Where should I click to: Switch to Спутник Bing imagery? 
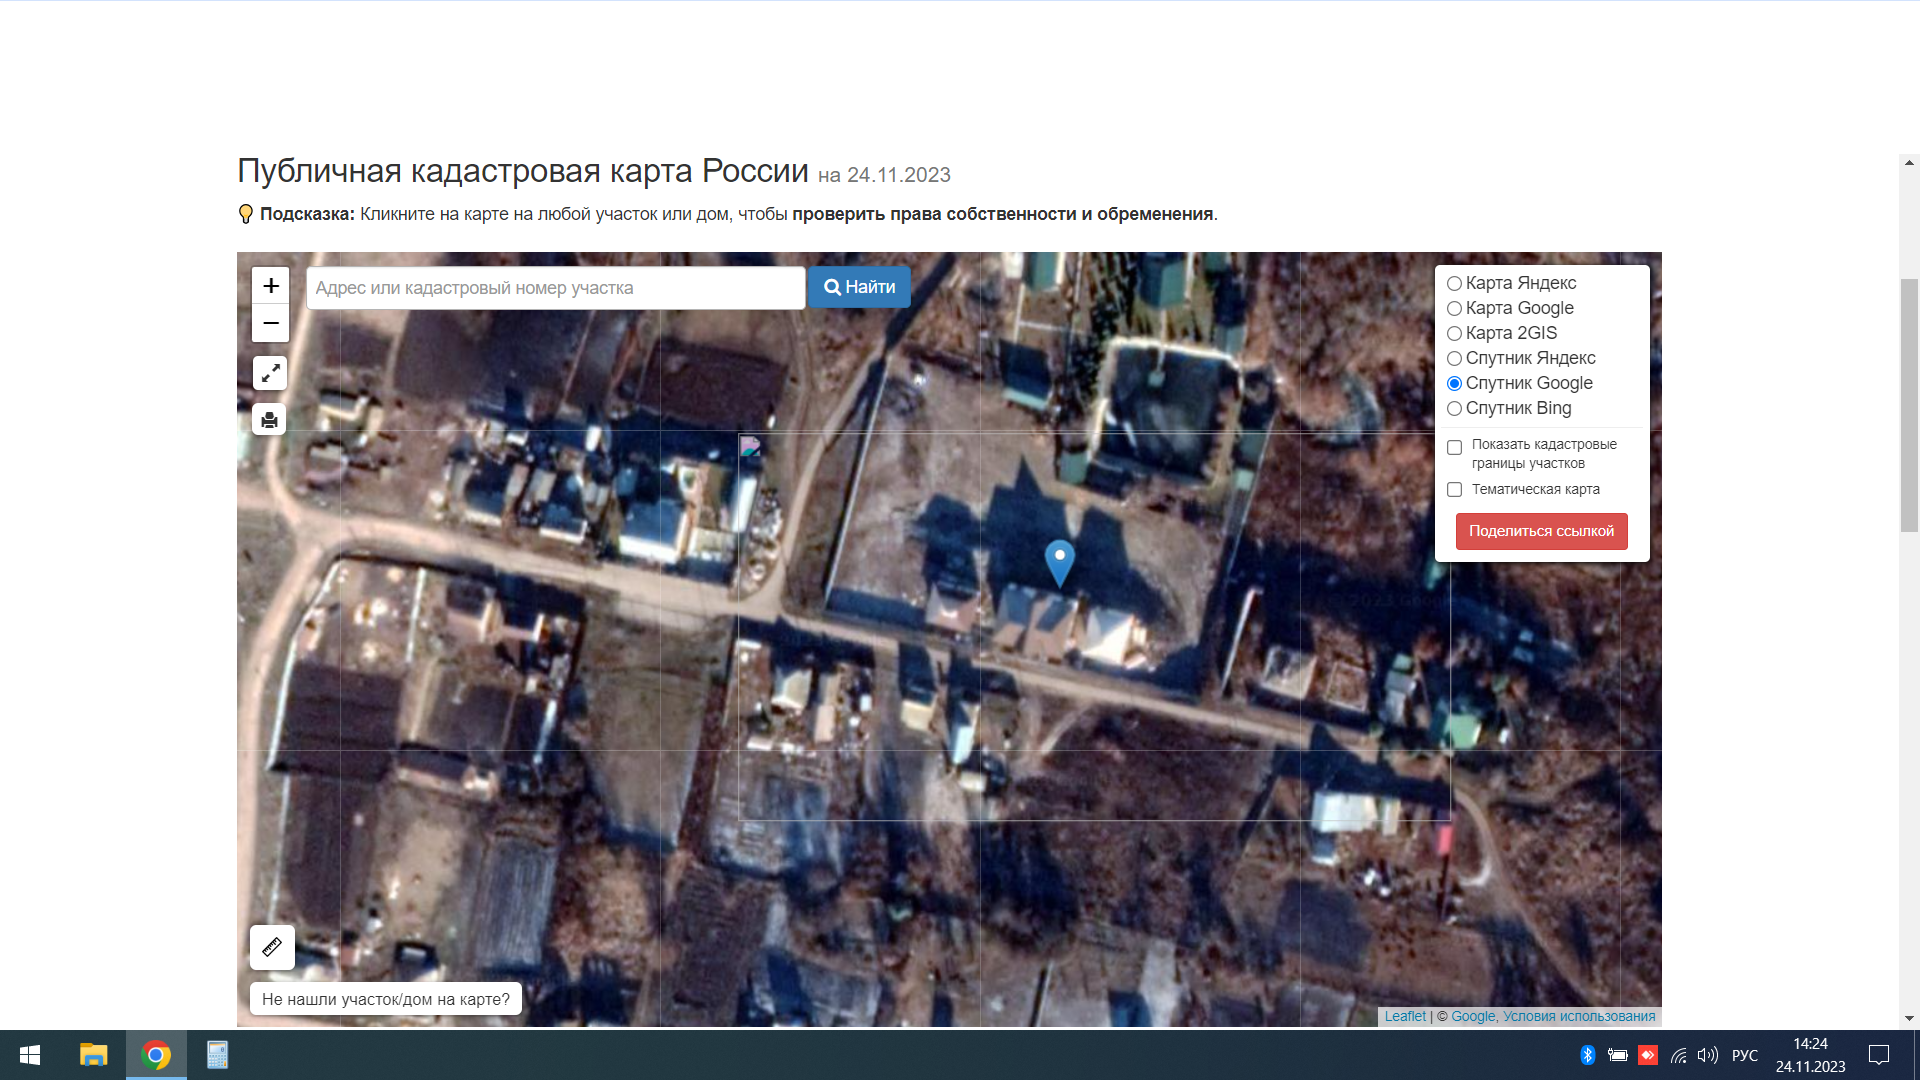[x=1455, y=409]
